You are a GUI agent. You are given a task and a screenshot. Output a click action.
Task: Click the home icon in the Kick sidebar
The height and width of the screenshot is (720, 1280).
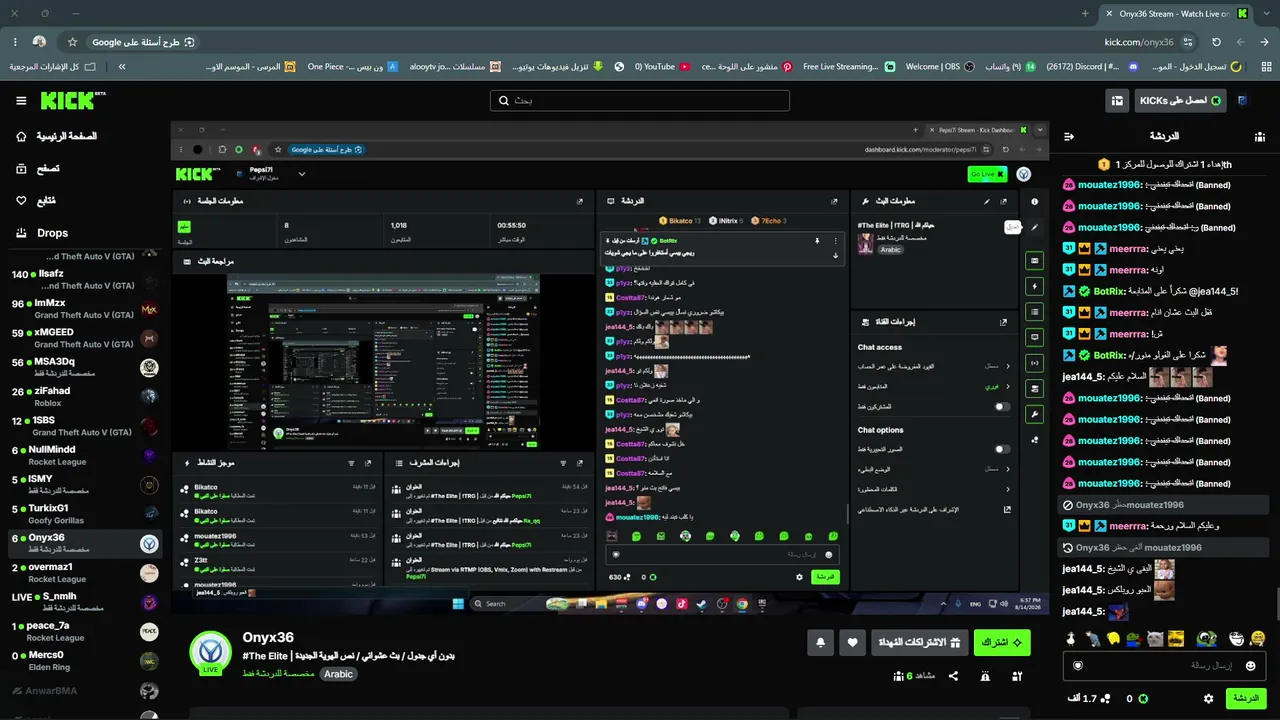[x=21, y=136]
